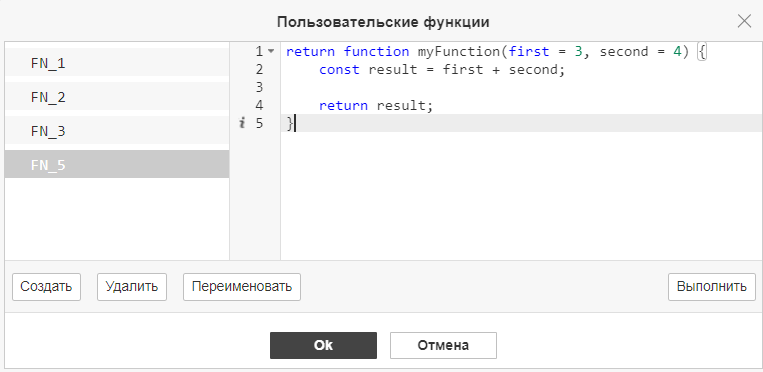Collapse code fold arrow on line 1
This screenshot has width=763, height=372.
pyautogui.click(x=271, y=51)
